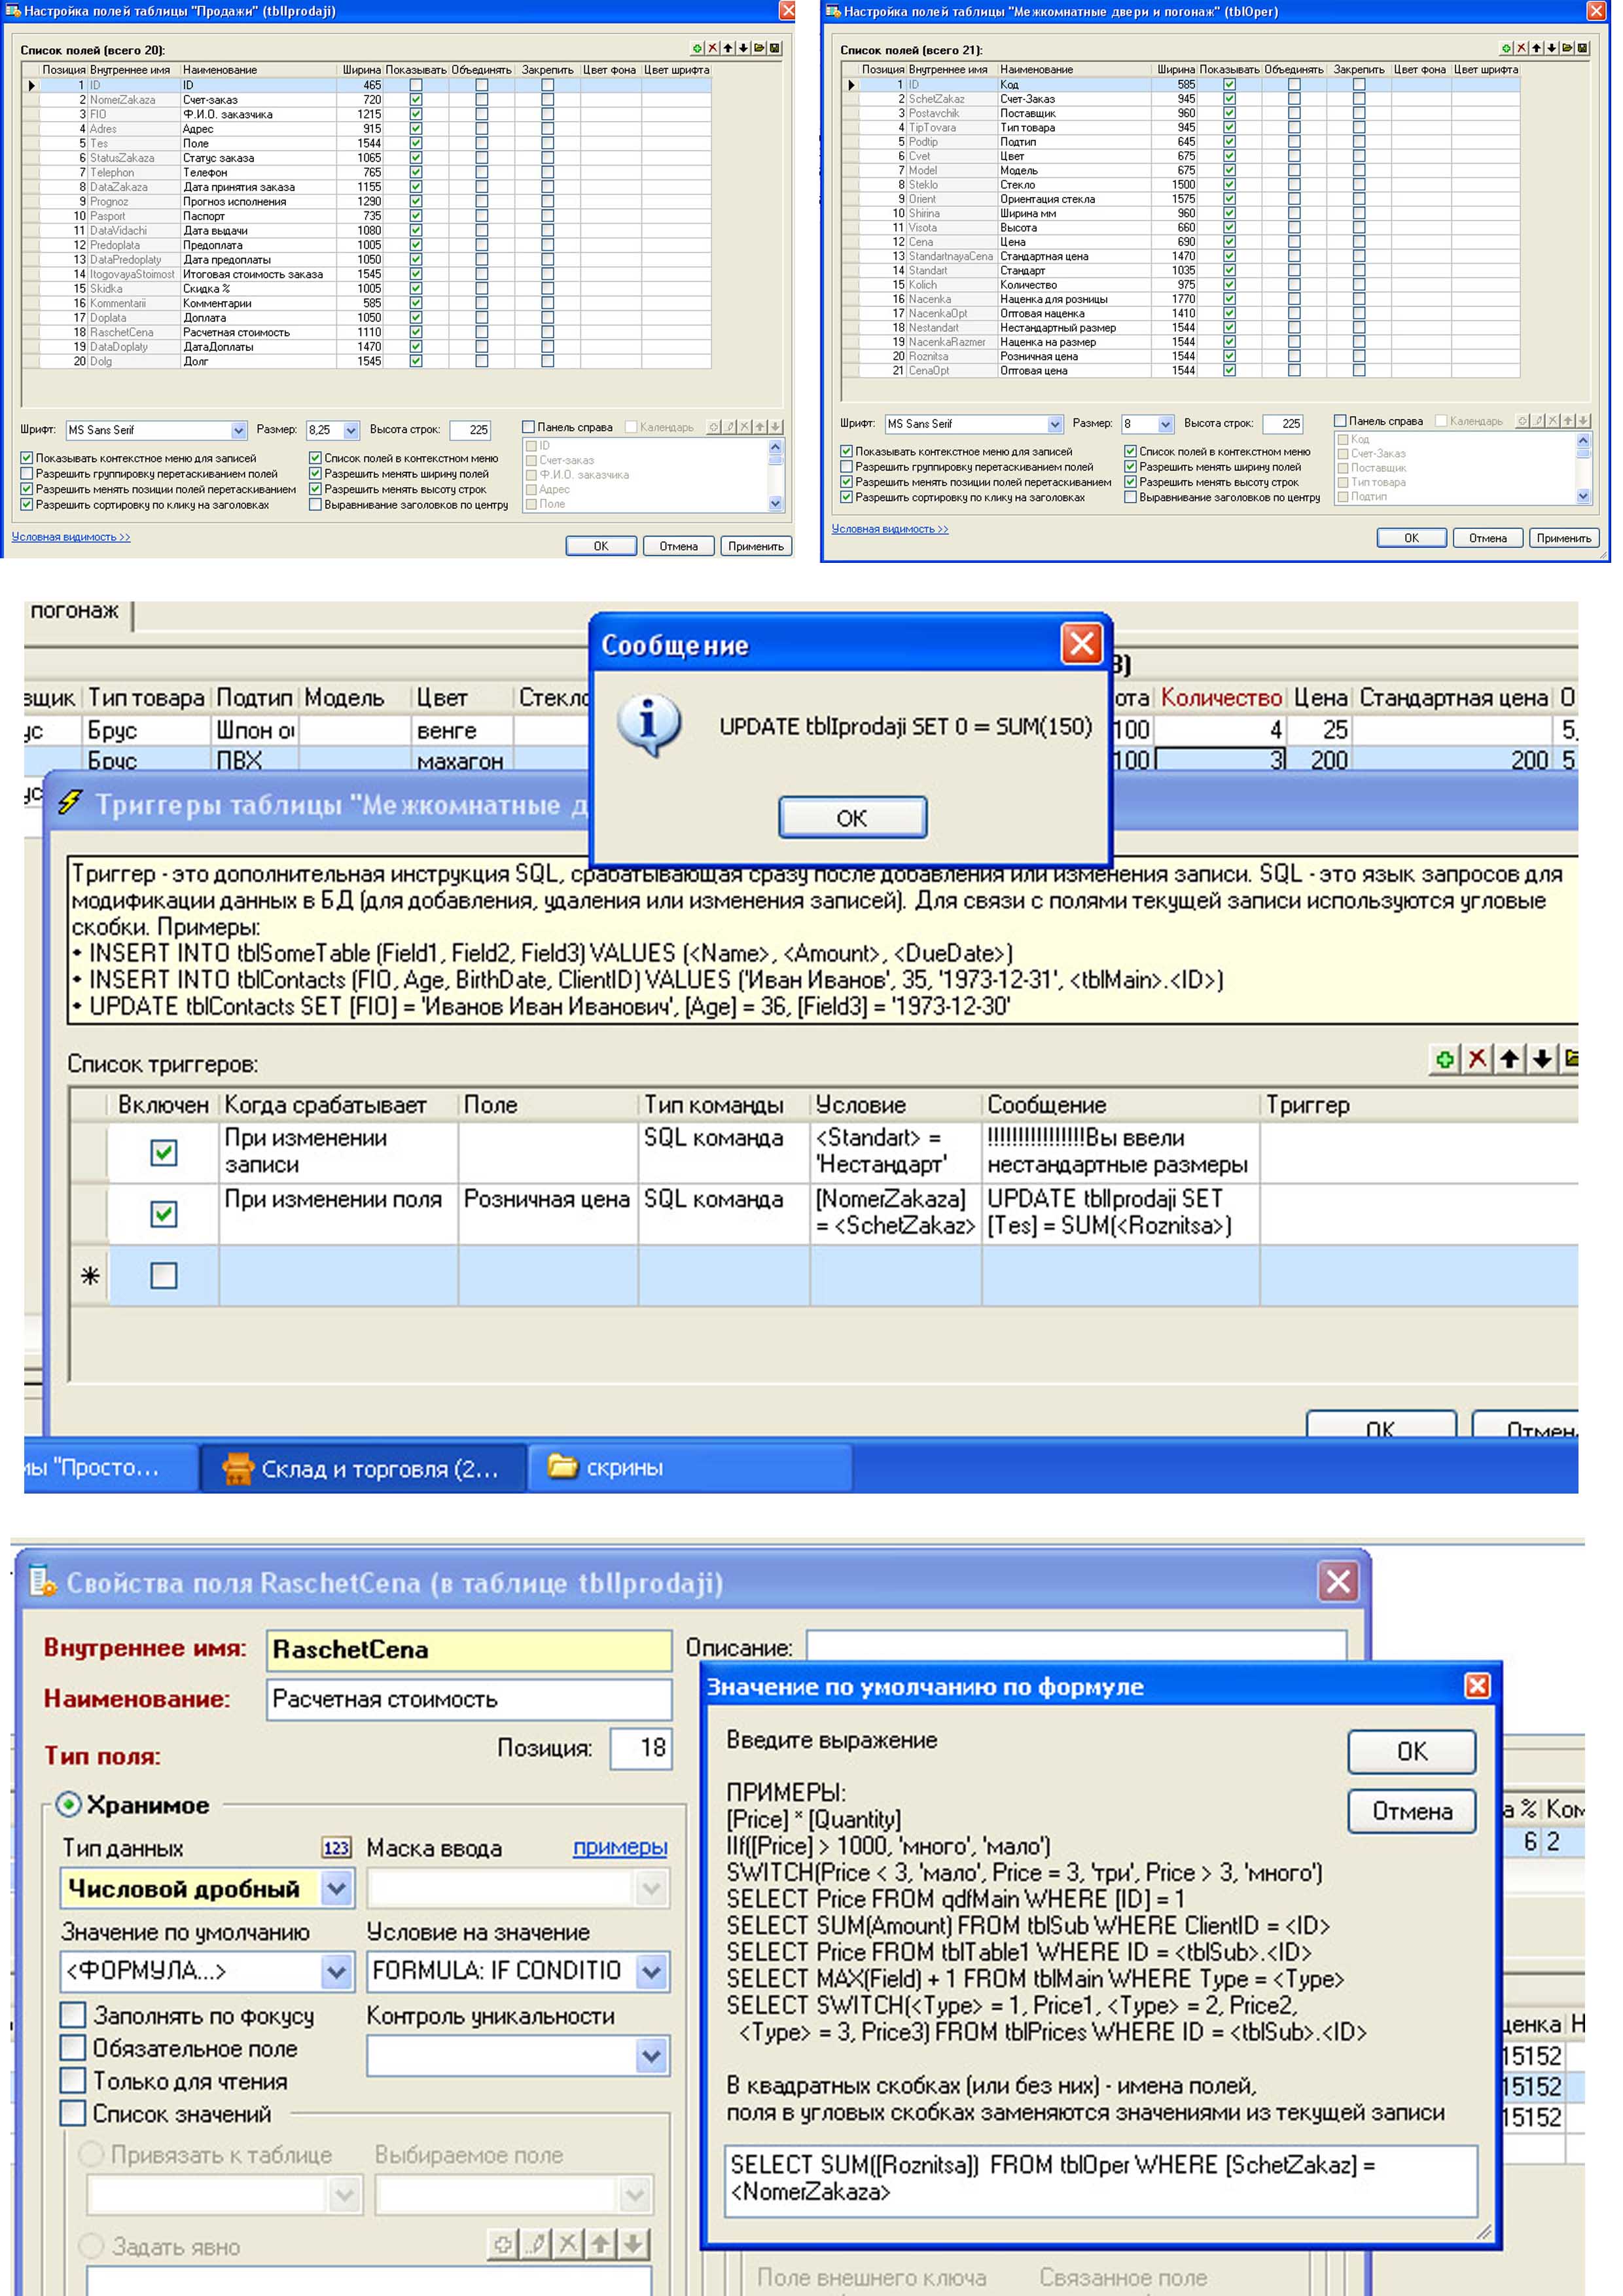Click Тип товара column header
Image resolution: width=1623 pixels, height=2296 pixels.
[x=146, y=697]
